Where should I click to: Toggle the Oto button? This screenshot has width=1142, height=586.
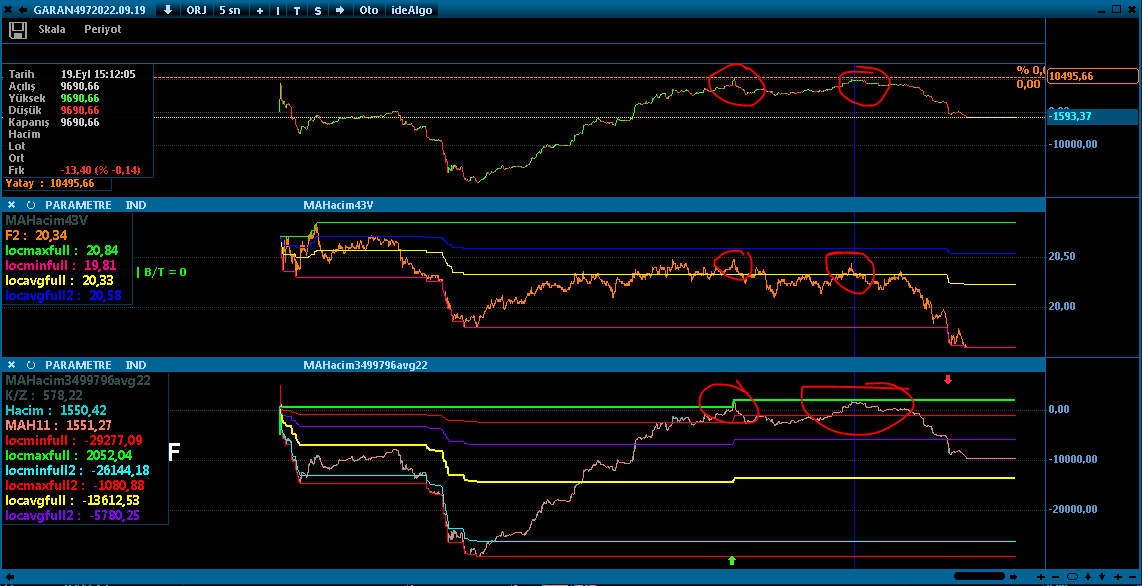tap(369, 10)
